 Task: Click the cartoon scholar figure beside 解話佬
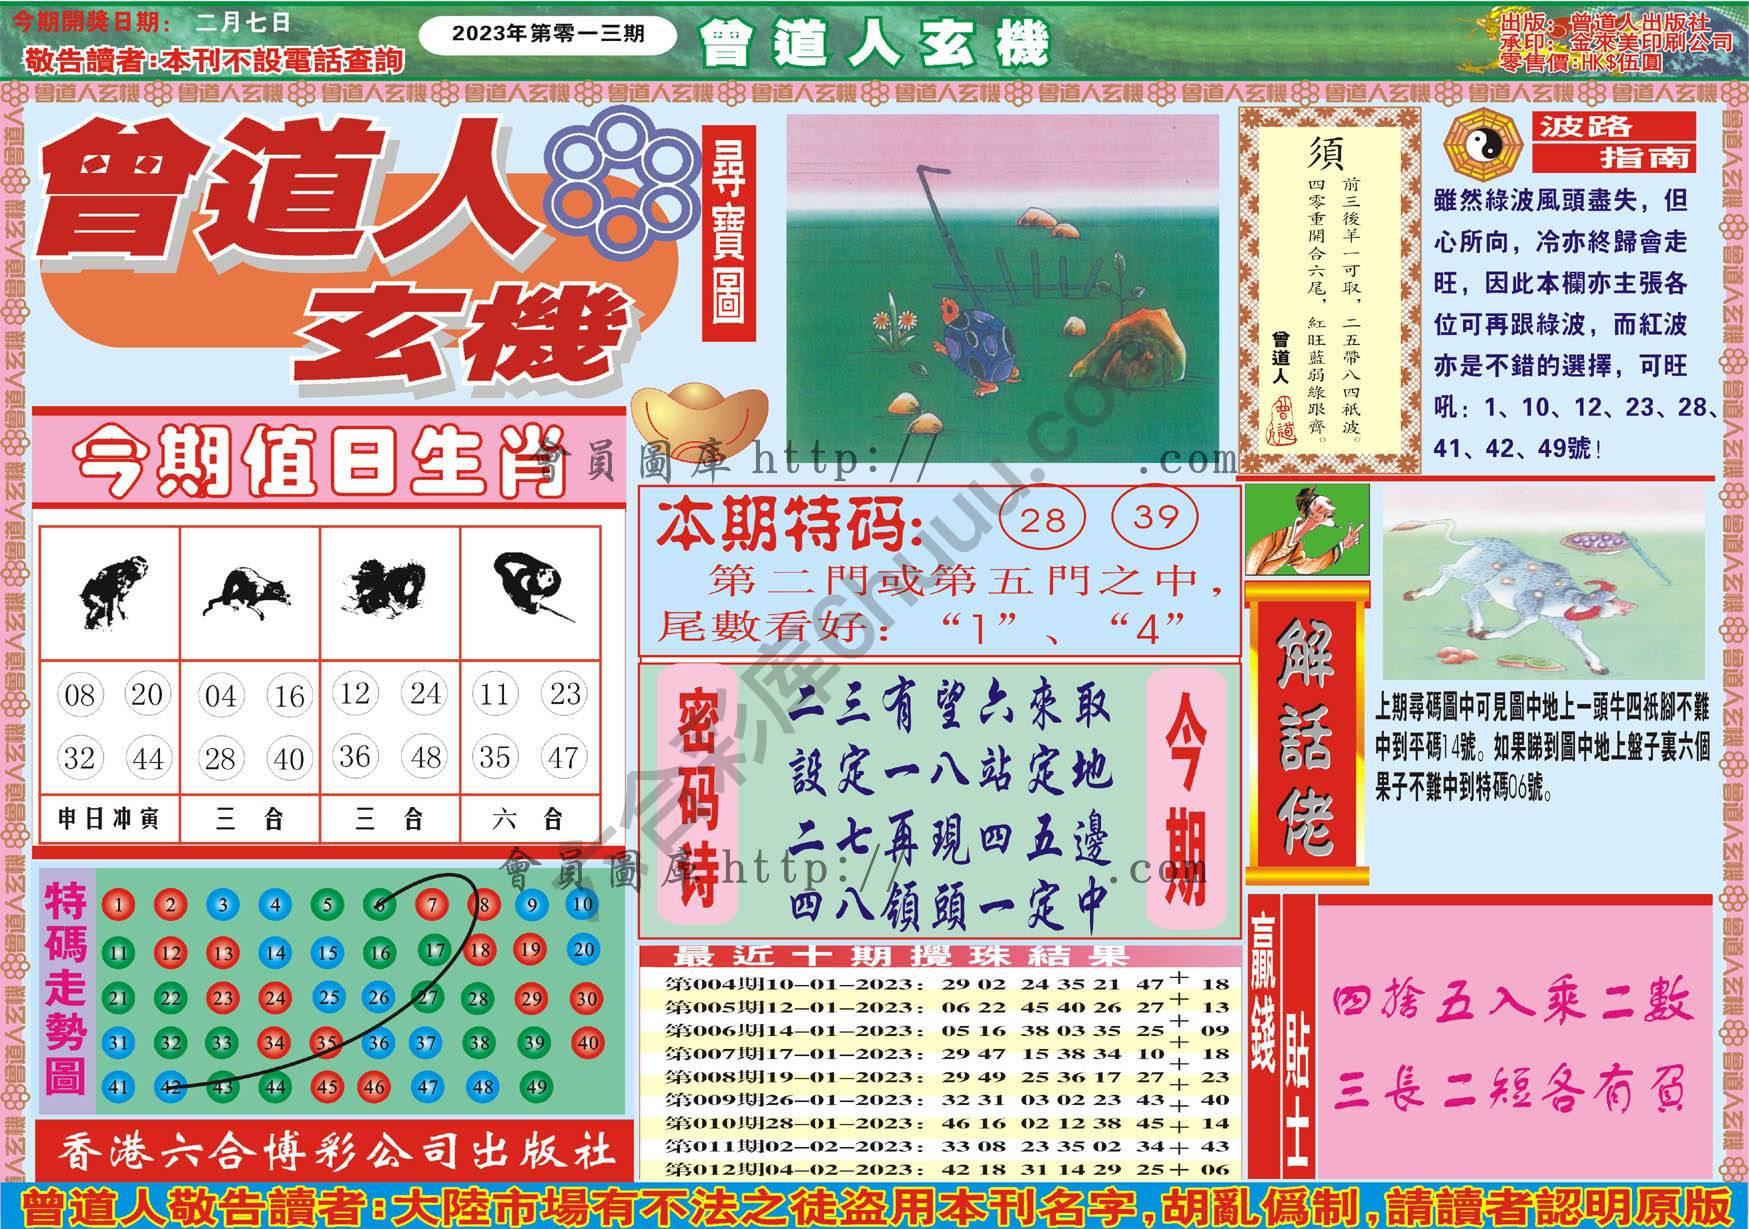click(x=1306, y=532)
